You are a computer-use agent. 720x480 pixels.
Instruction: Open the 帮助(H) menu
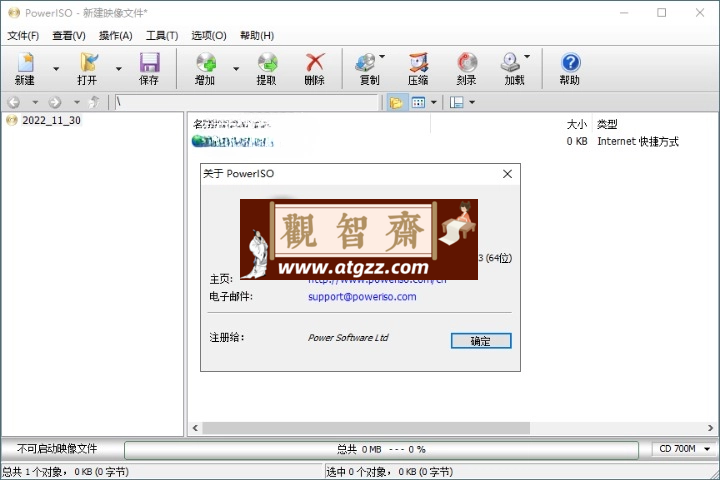(x=257, y=35)
